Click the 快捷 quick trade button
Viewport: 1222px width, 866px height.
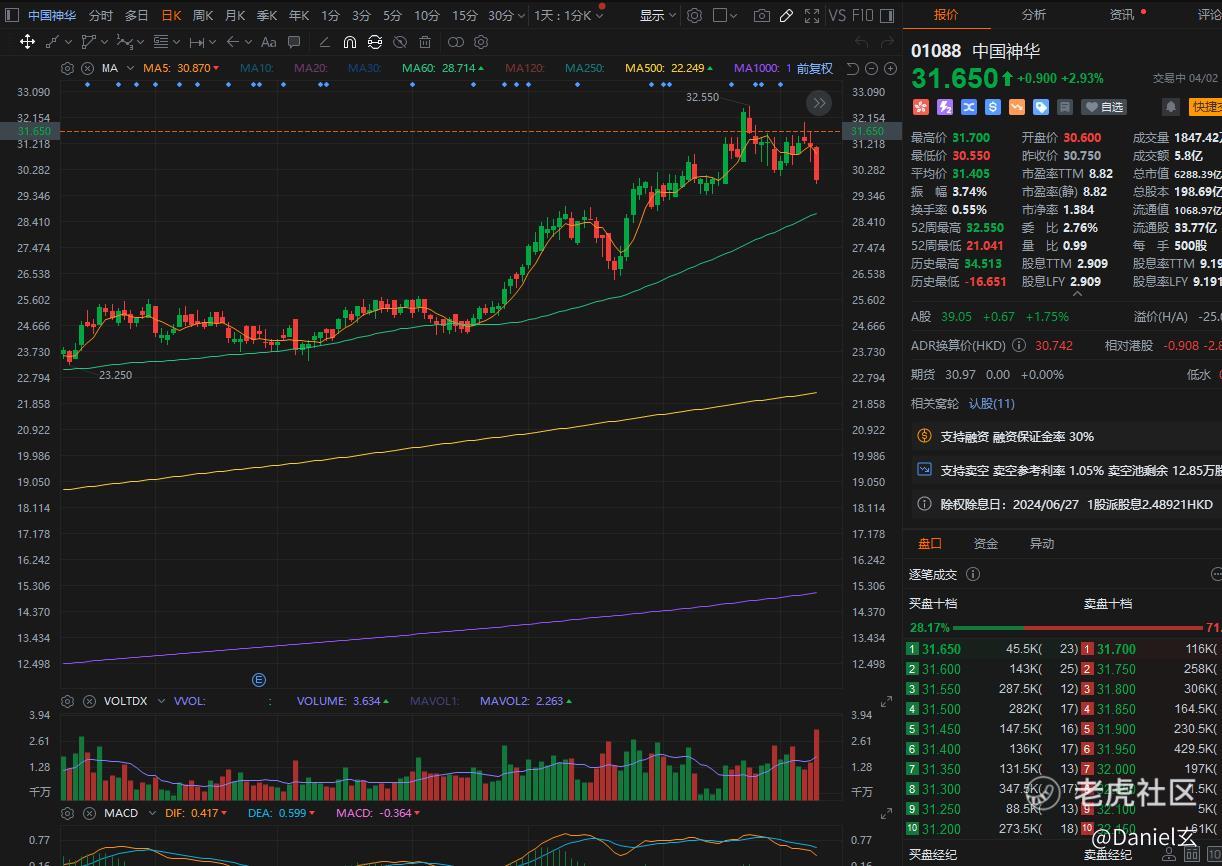pos(1205,107)
